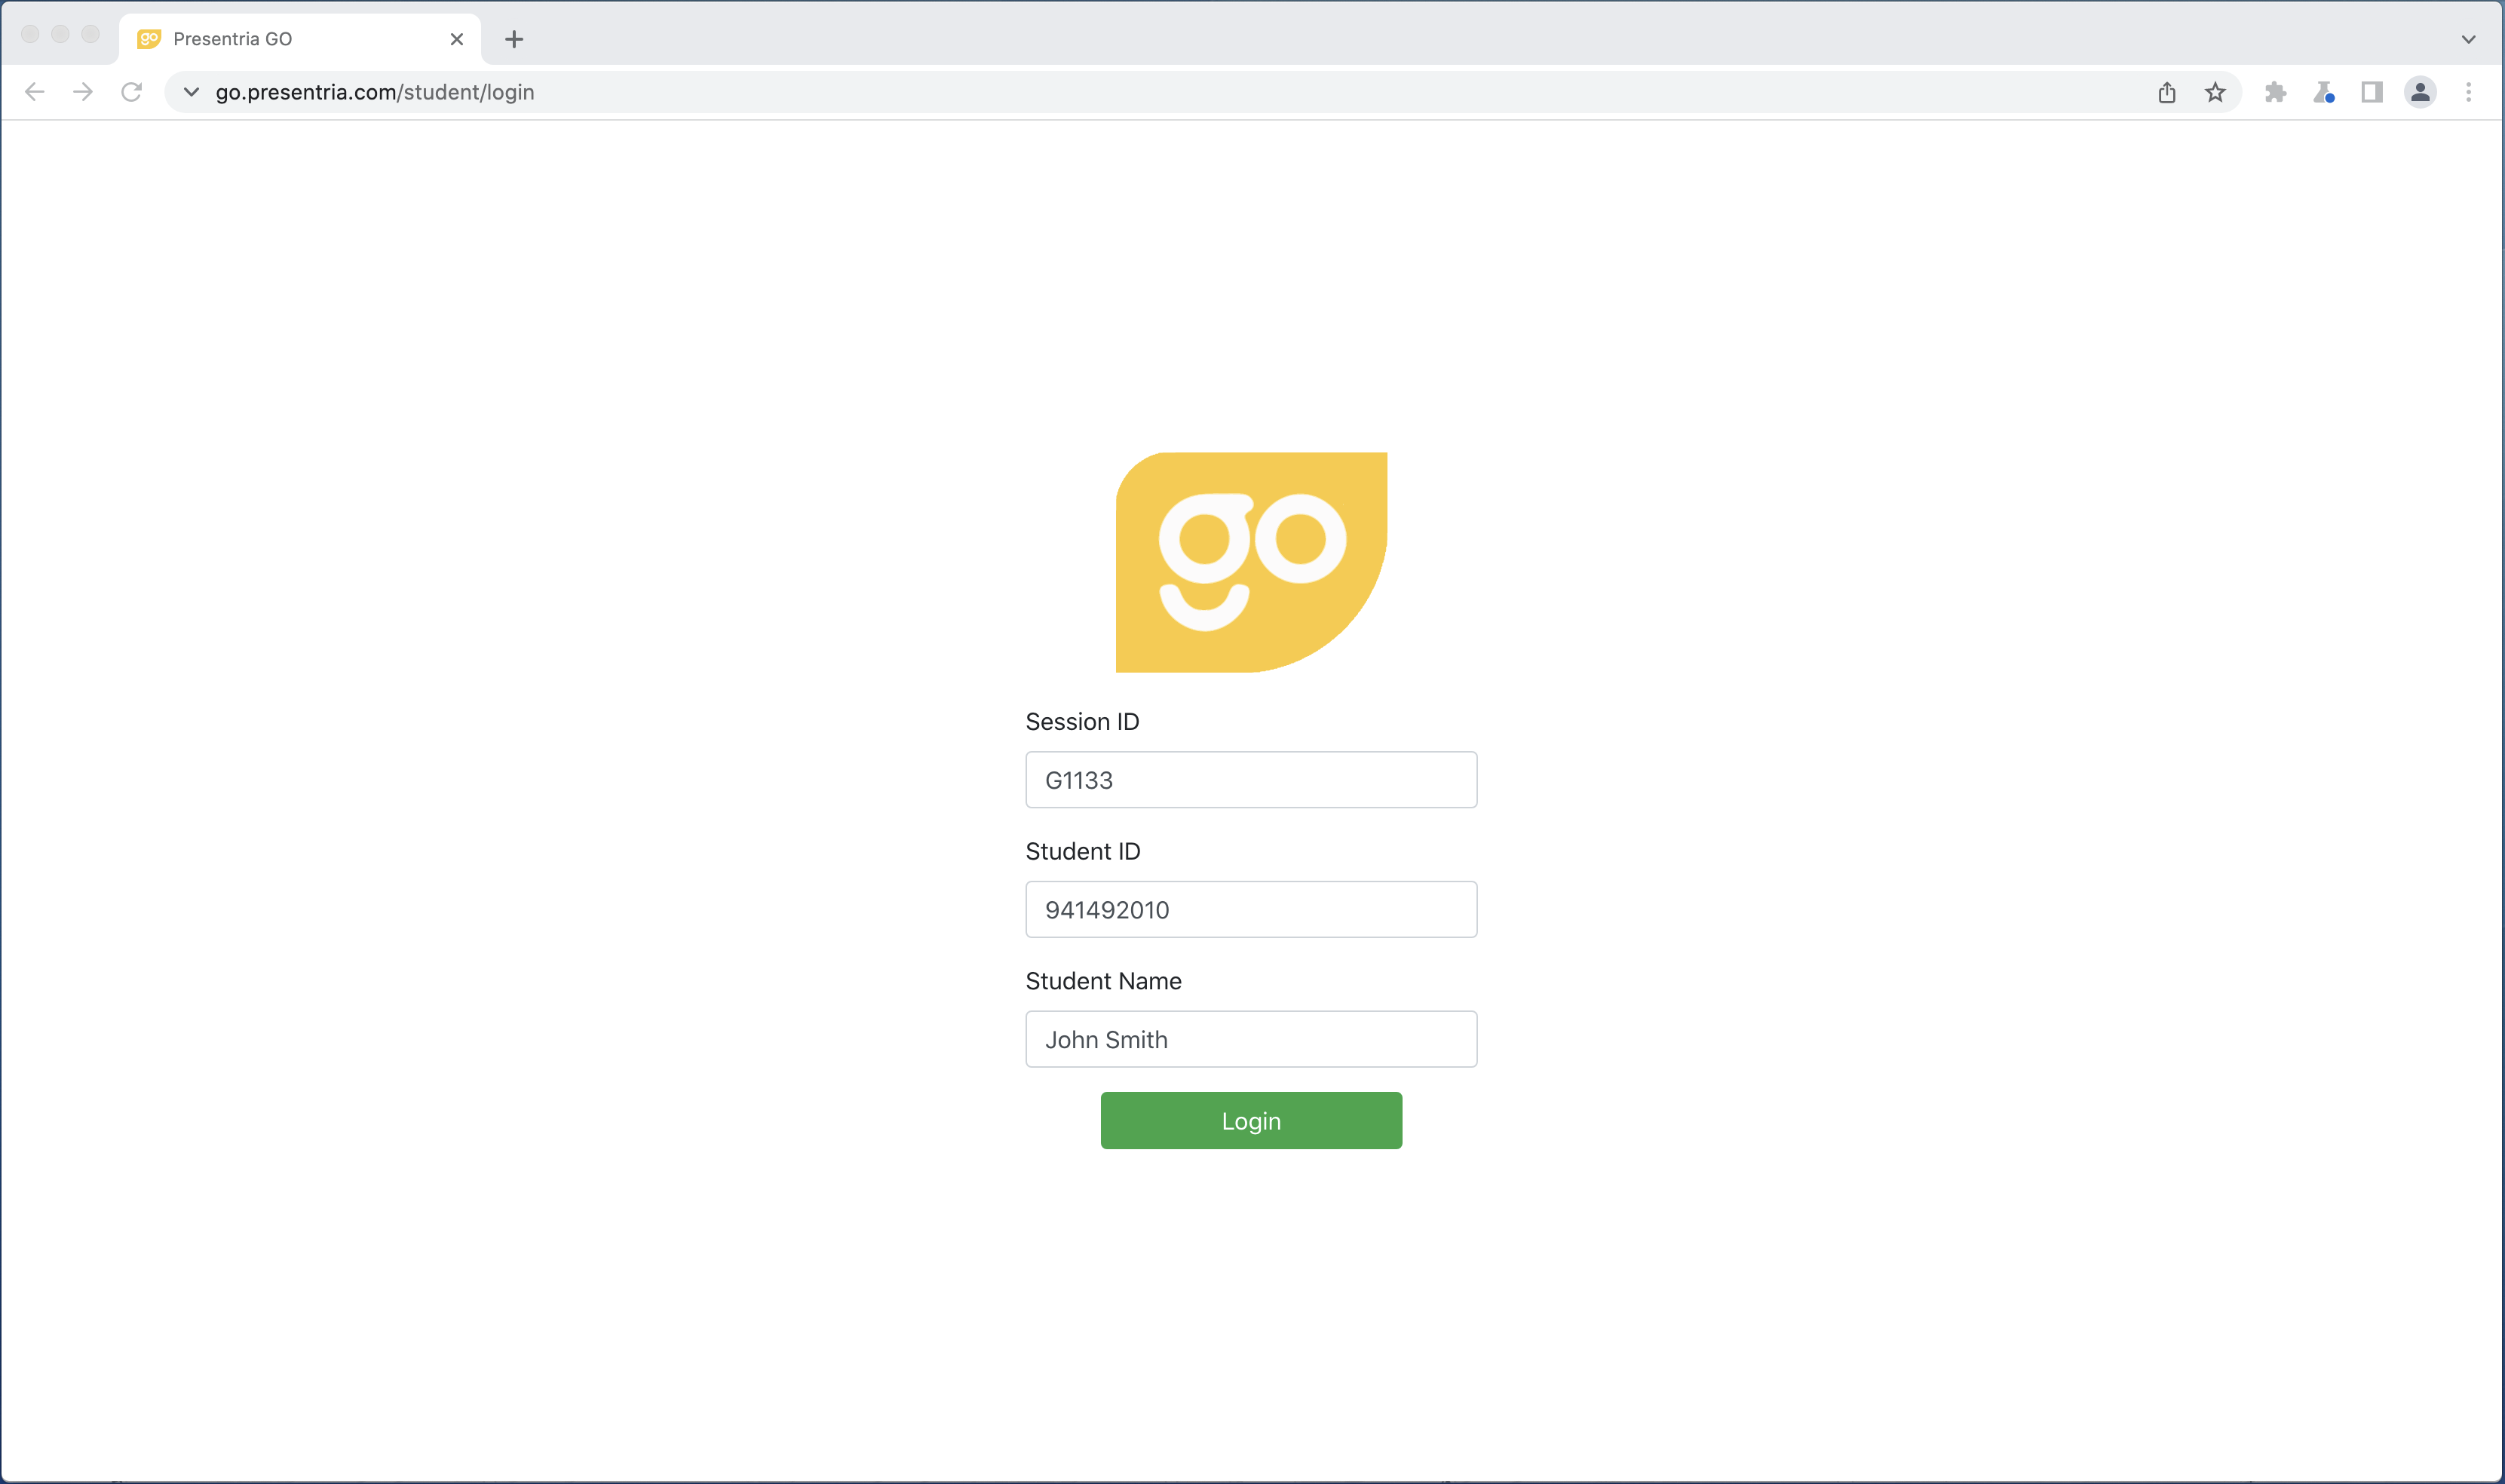Click the Student Name label
Image resolution: width=2505 pixels, height=1484 pixels.
point(1103,981)
